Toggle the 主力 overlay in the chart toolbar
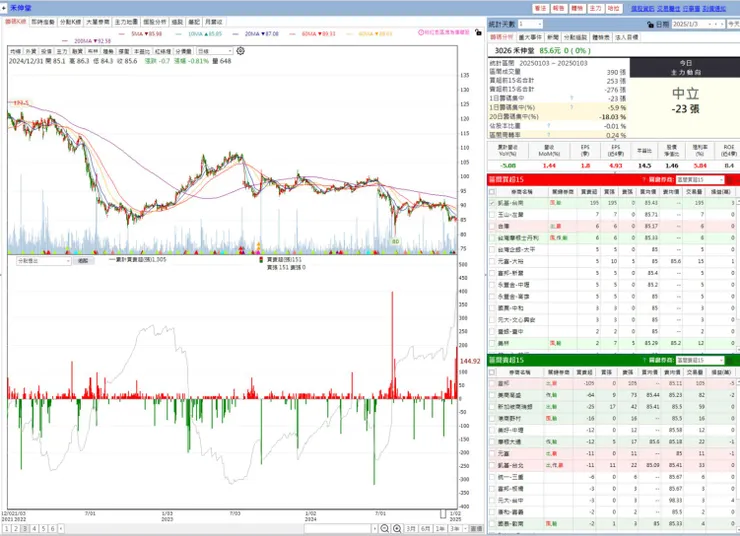 [x=62, y=51]
